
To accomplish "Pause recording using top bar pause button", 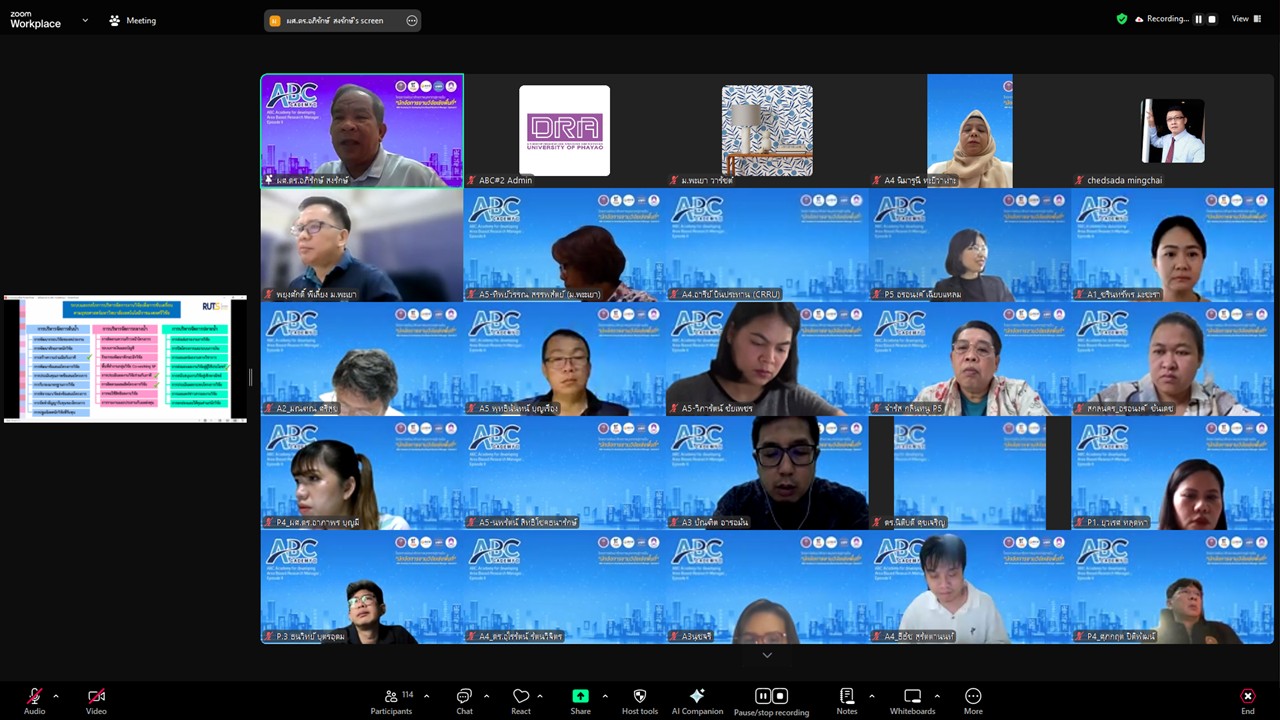I will [1198, 19].
